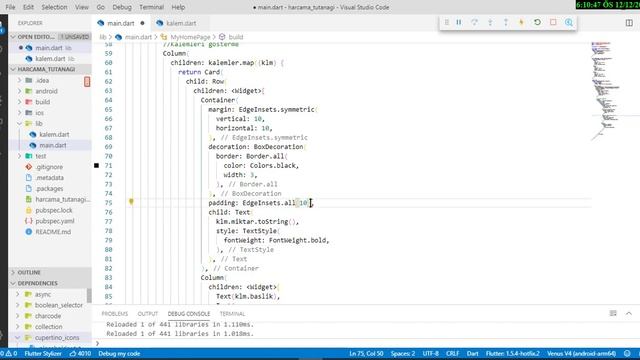Open the File menu
640x360 pixels.
coord(10,7)
